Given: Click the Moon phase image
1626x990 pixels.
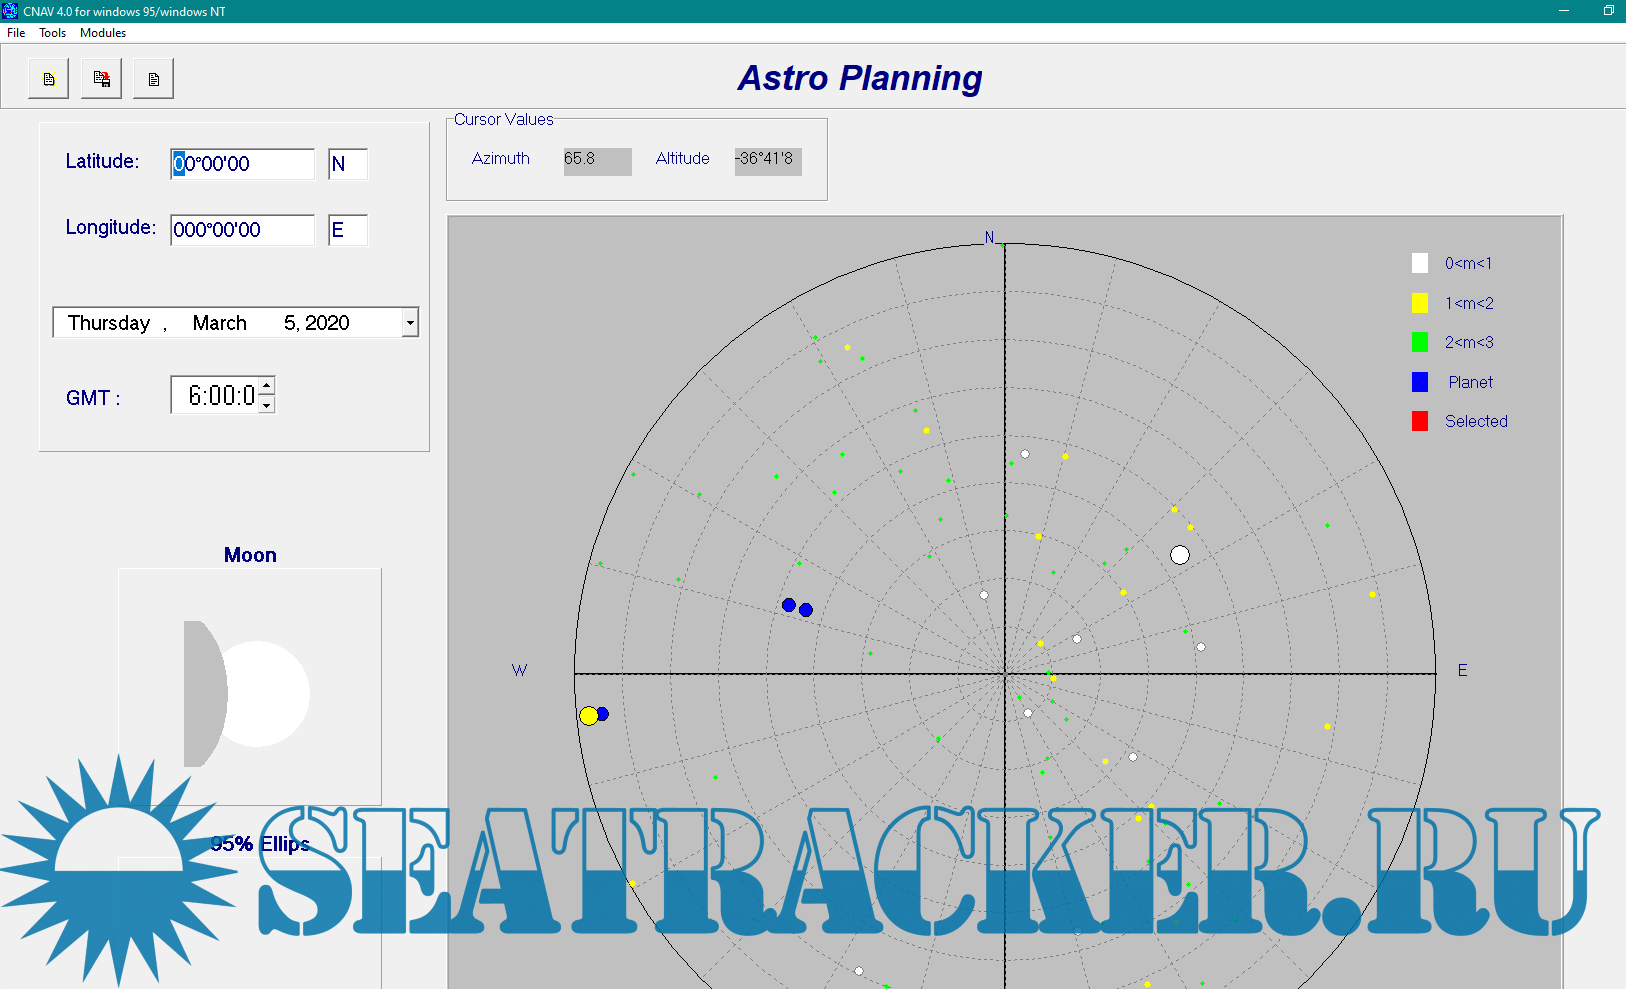Looking at the screenshot, I should pos(249,687).
